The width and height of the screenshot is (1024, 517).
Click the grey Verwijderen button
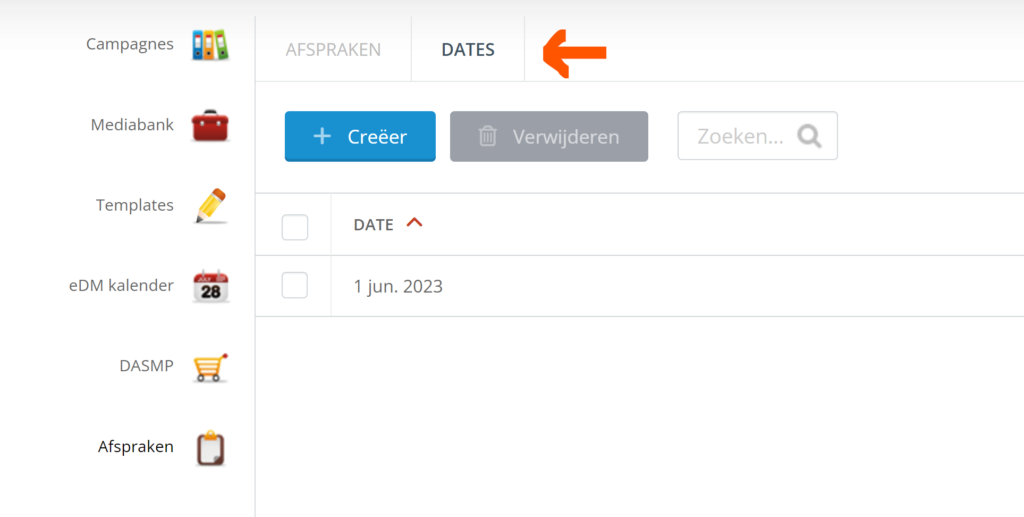549,136
